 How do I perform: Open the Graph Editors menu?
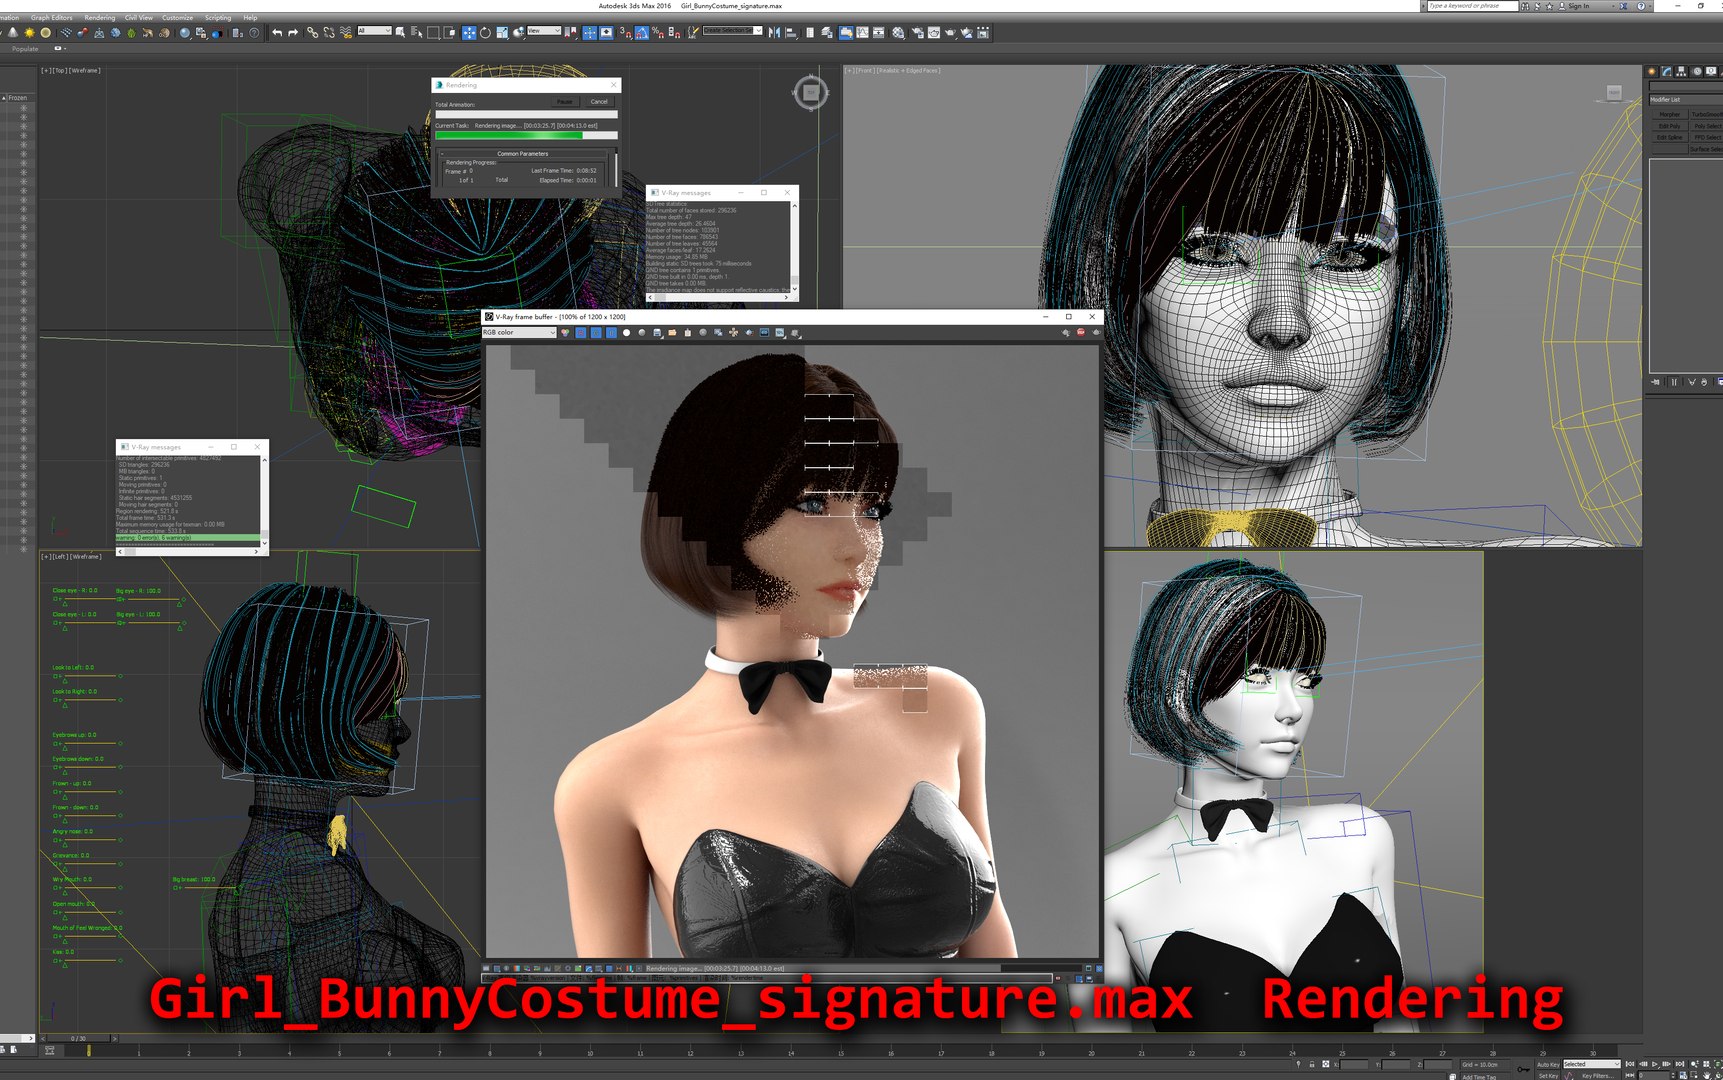[52, 18]
